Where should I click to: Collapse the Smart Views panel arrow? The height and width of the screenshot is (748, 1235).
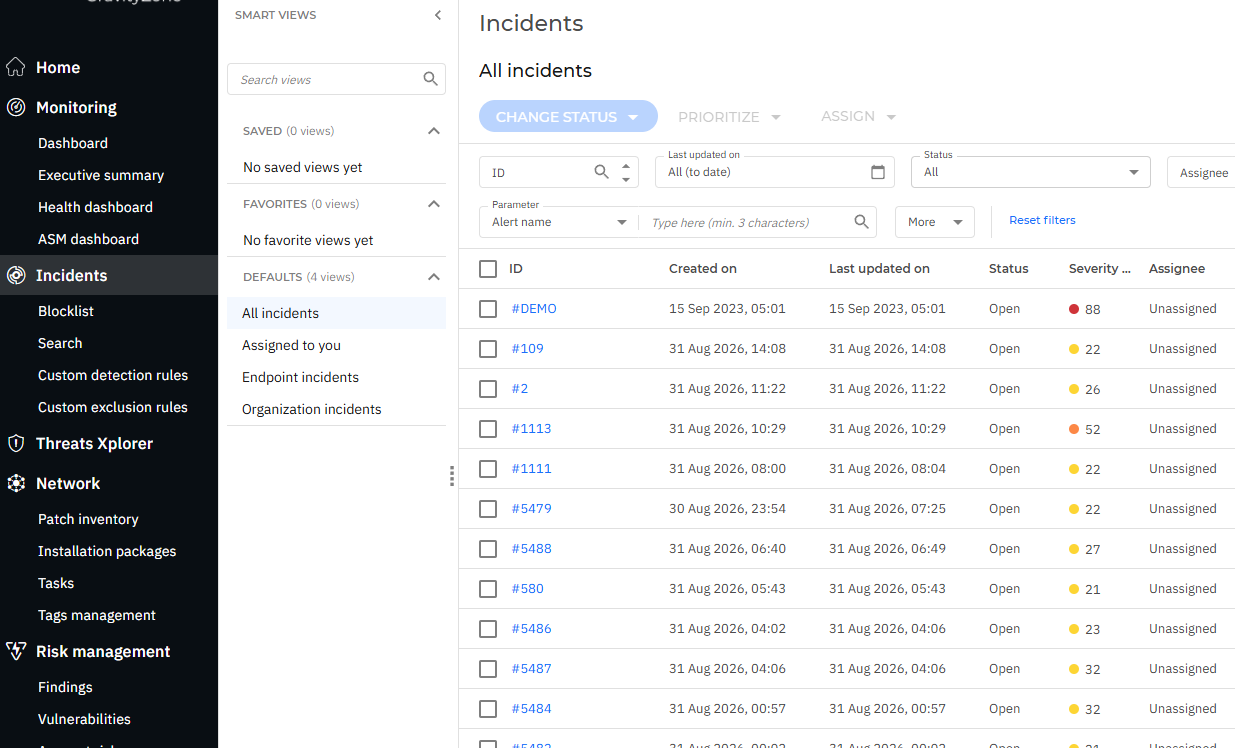coord(437,15)
